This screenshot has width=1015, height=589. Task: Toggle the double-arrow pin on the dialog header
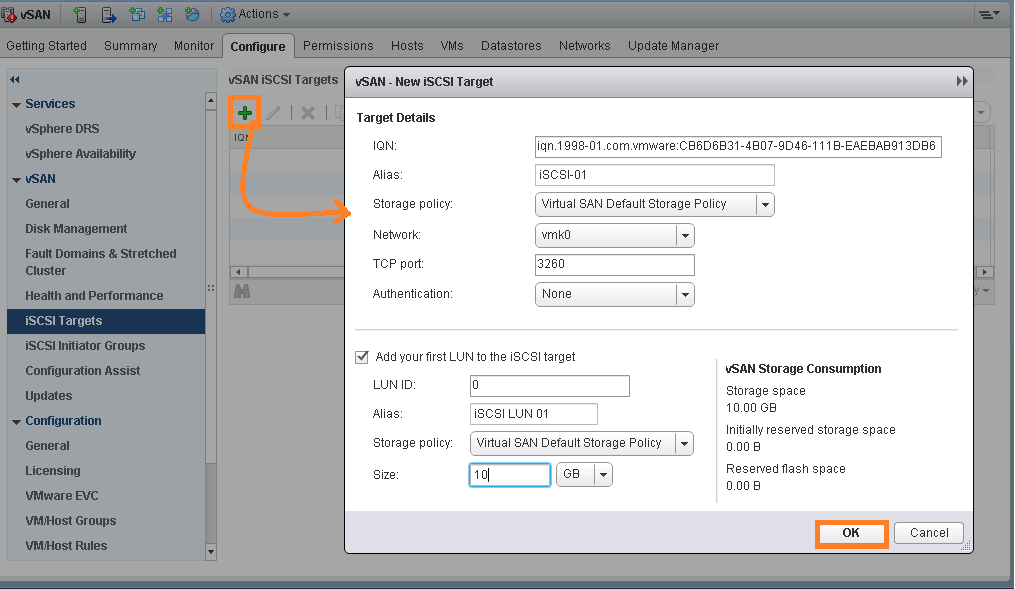[x=961, y=81]
